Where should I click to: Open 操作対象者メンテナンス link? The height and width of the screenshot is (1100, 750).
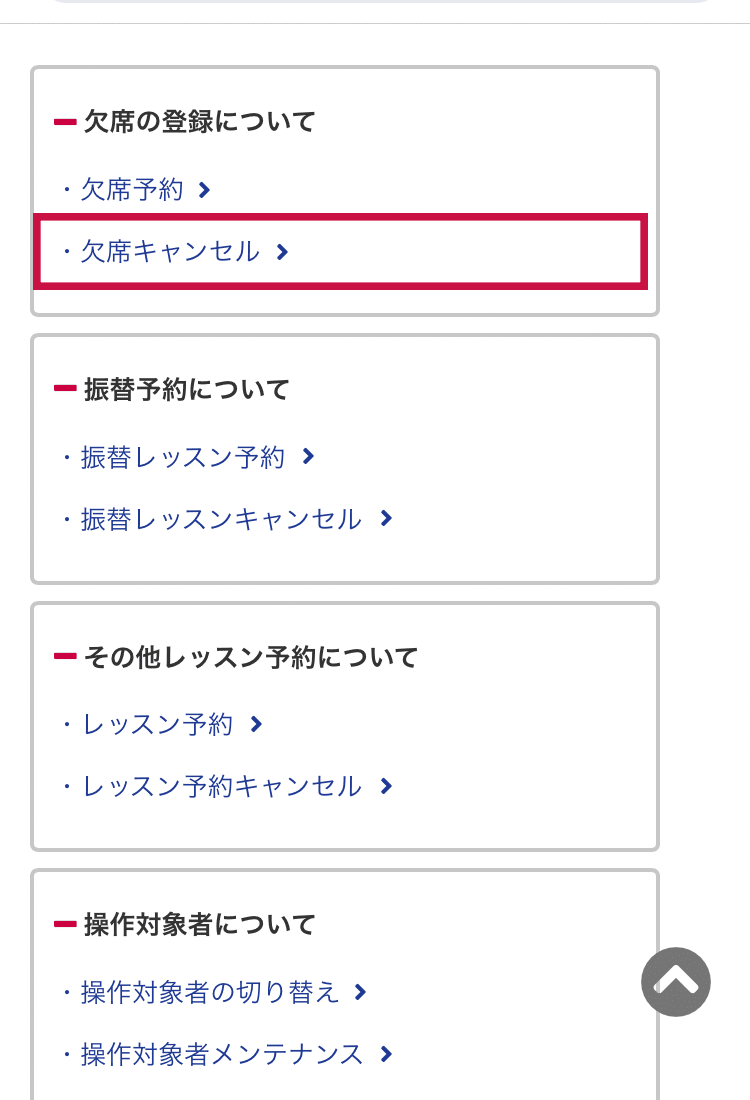222,1054
